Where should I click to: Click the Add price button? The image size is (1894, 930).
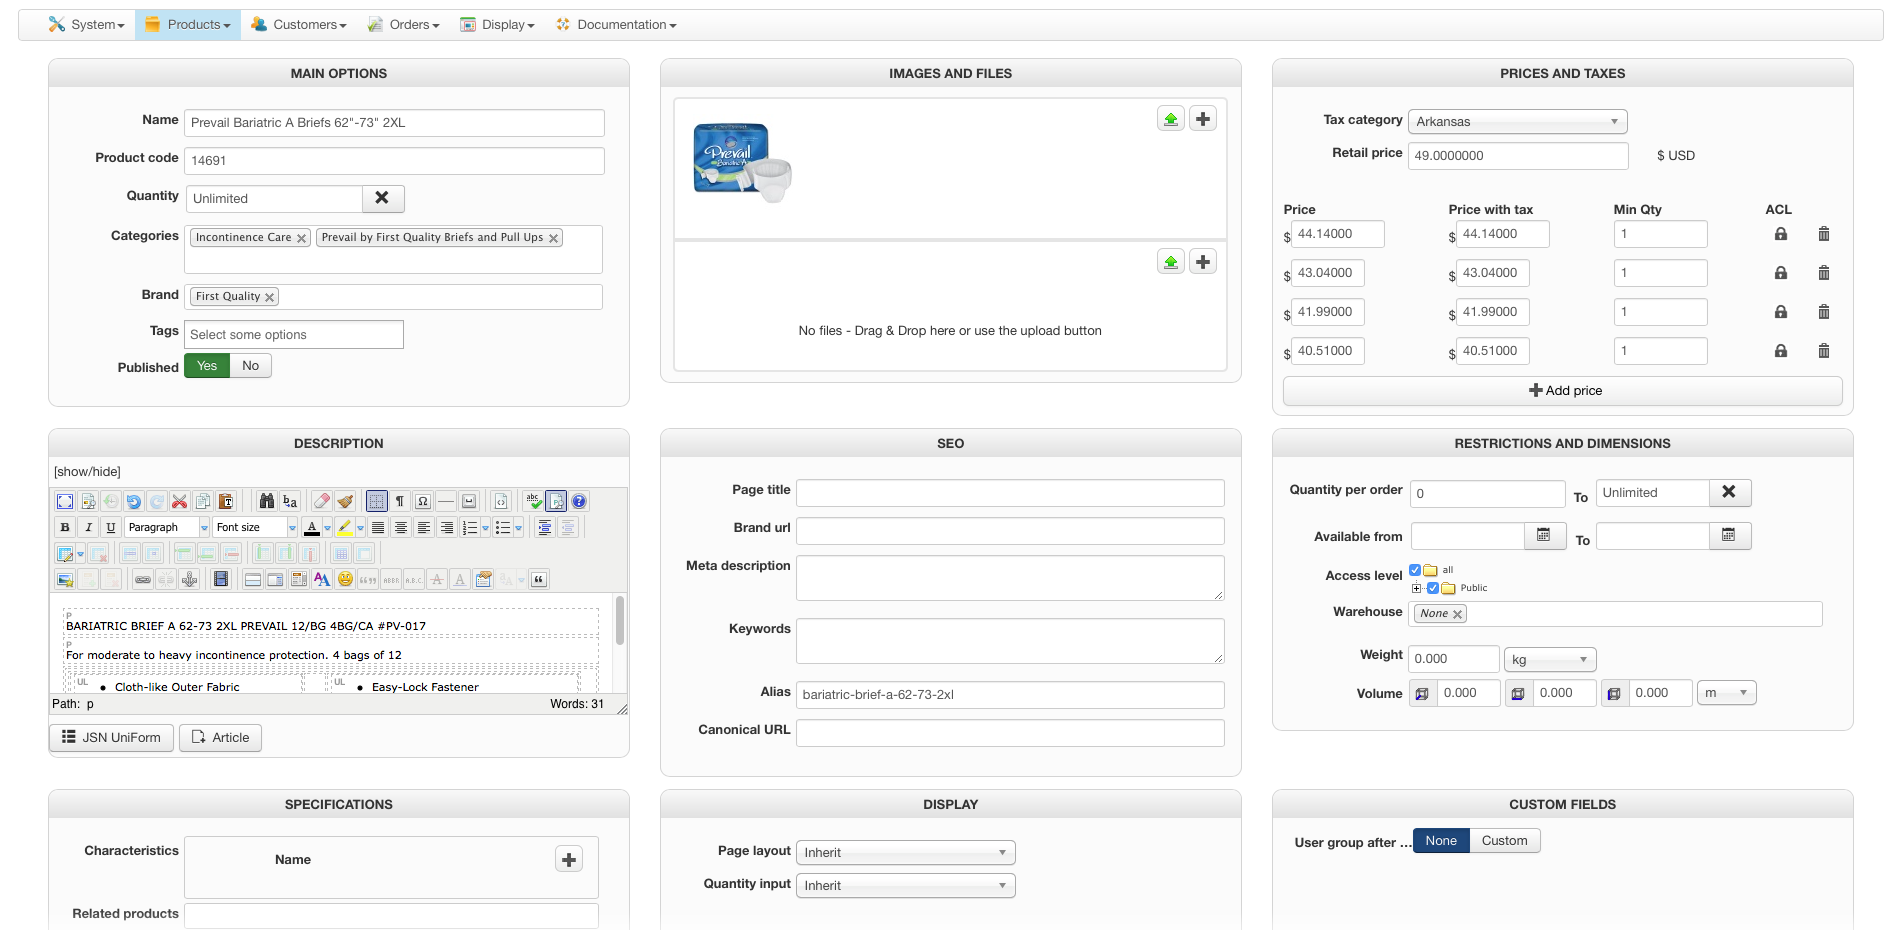[1562, 391]
